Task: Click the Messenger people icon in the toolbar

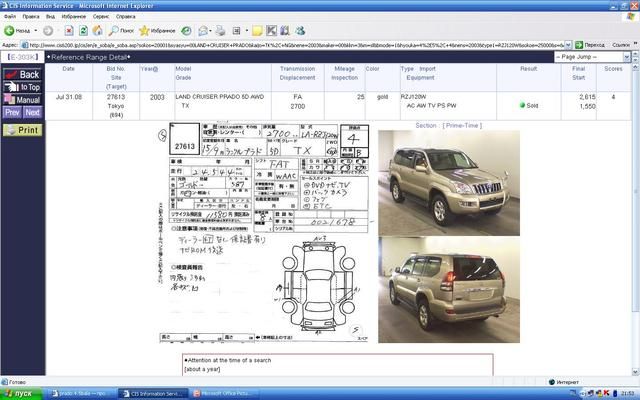Action: [300, 31]
